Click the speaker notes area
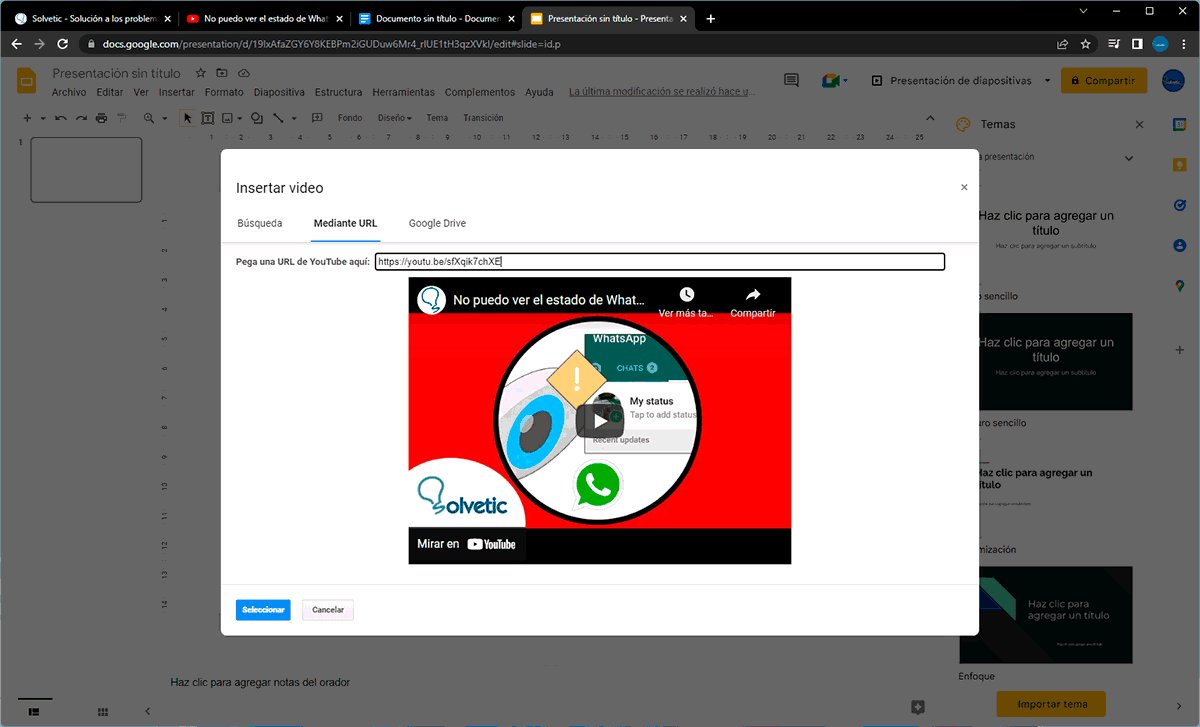This screenshot has width=1200, height=727. pos(260,682)
